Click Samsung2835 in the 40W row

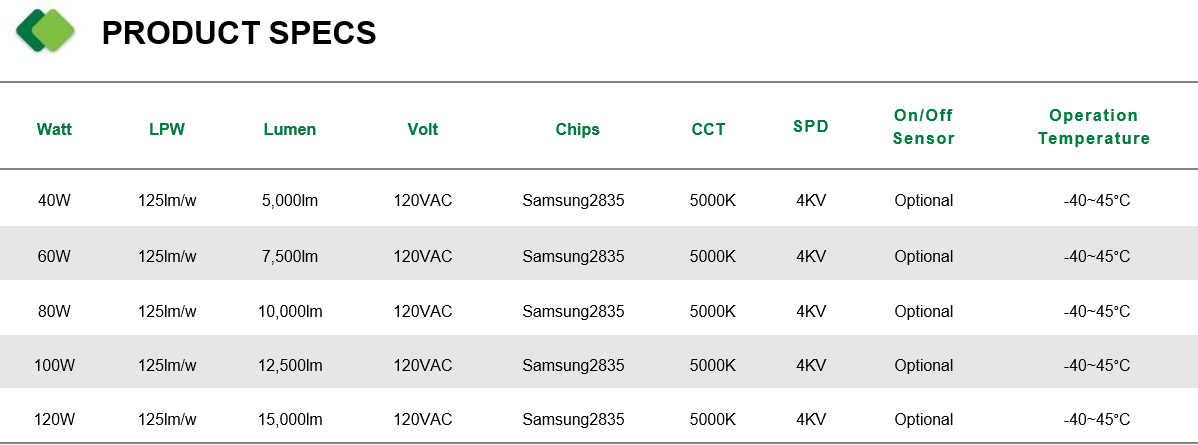(573, 201)
